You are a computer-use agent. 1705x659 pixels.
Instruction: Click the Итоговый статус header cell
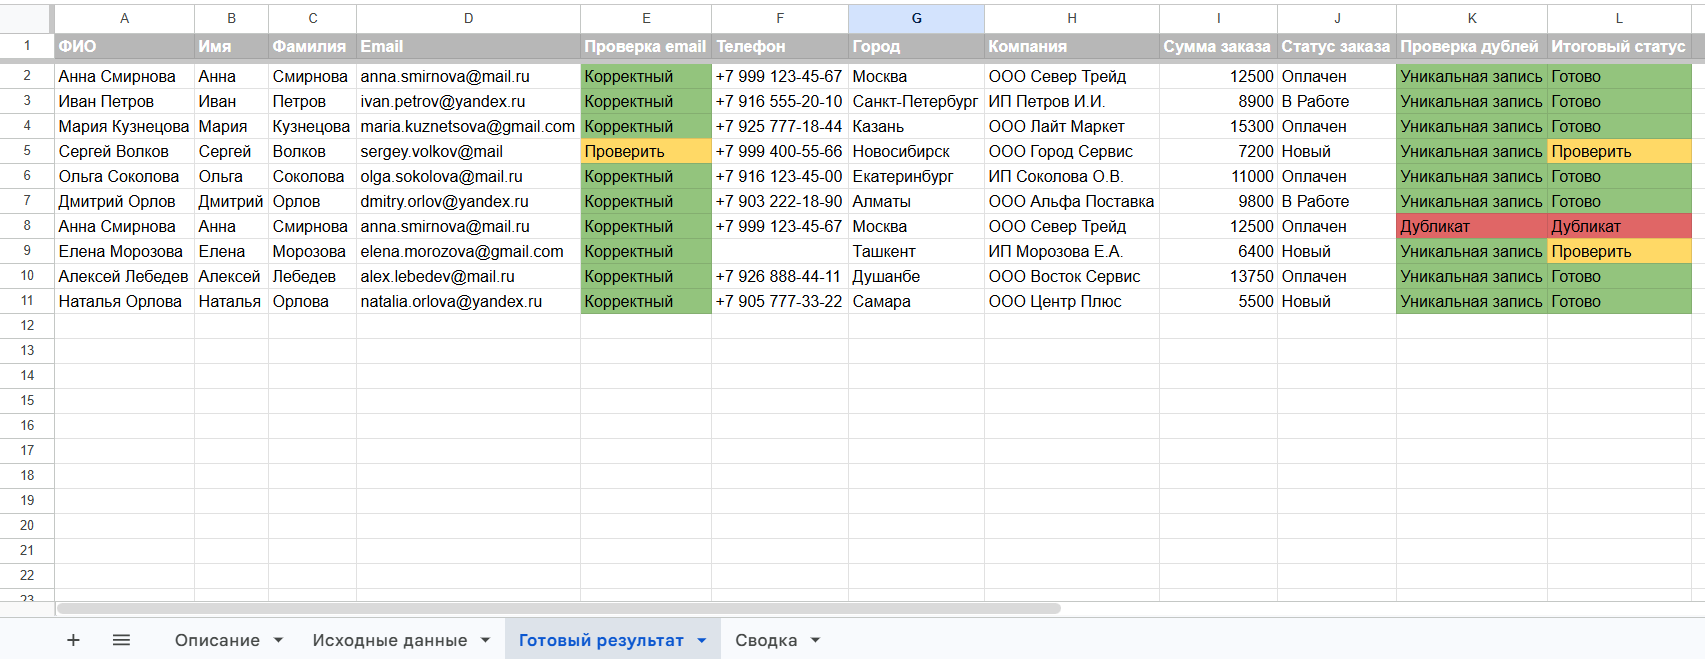[x=1619, y=46]
